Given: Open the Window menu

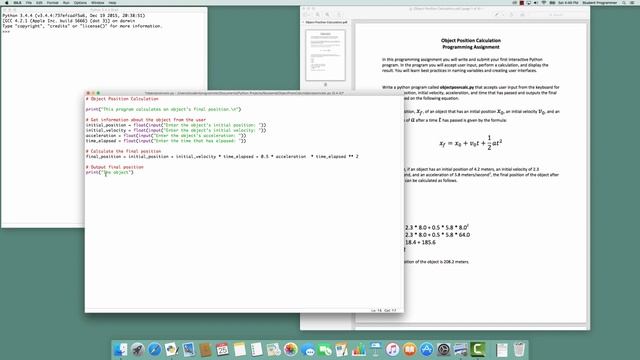Looking at the screenshot, I should [x=98, y=2].
